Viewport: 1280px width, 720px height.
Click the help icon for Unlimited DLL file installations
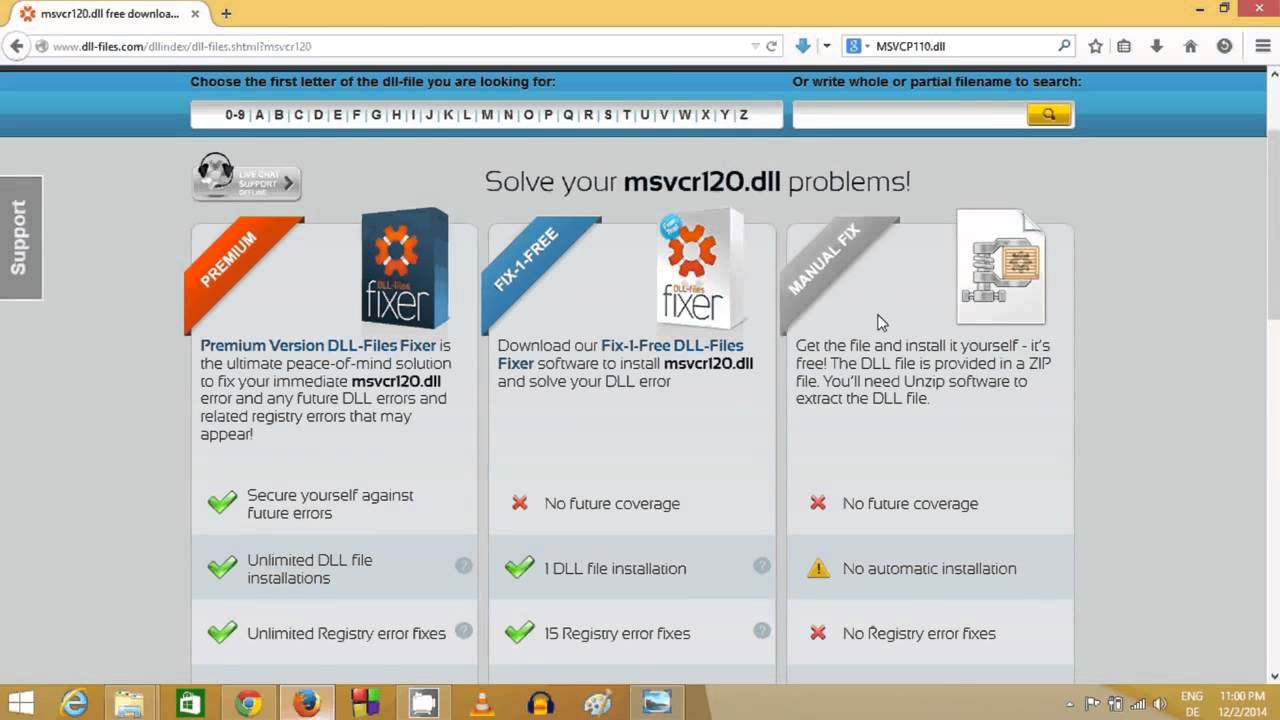463,566
